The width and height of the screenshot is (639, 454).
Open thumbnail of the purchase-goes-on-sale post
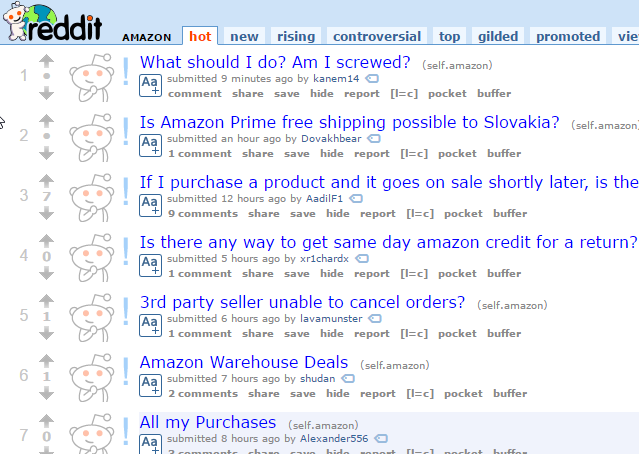(x=92, y=198)
